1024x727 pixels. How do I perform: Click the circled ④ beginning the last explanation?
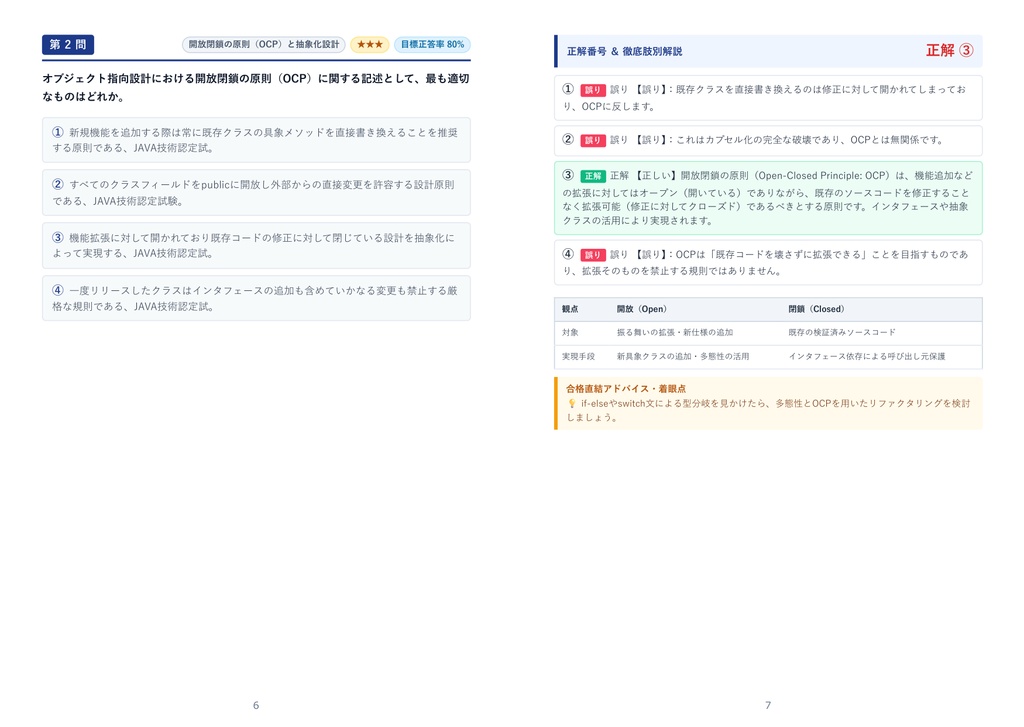568,254
